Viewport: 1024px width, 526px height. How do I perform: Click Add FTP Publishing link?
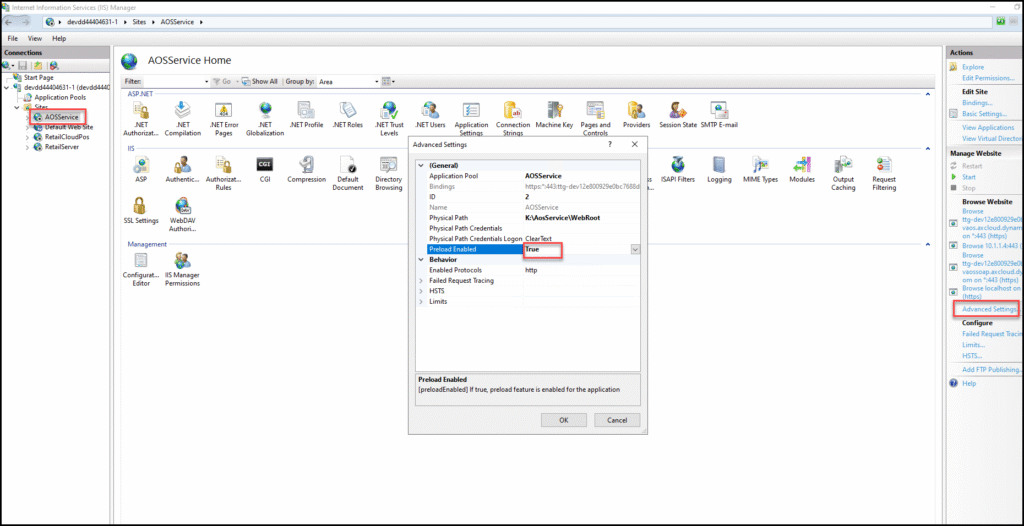(991, 370)
